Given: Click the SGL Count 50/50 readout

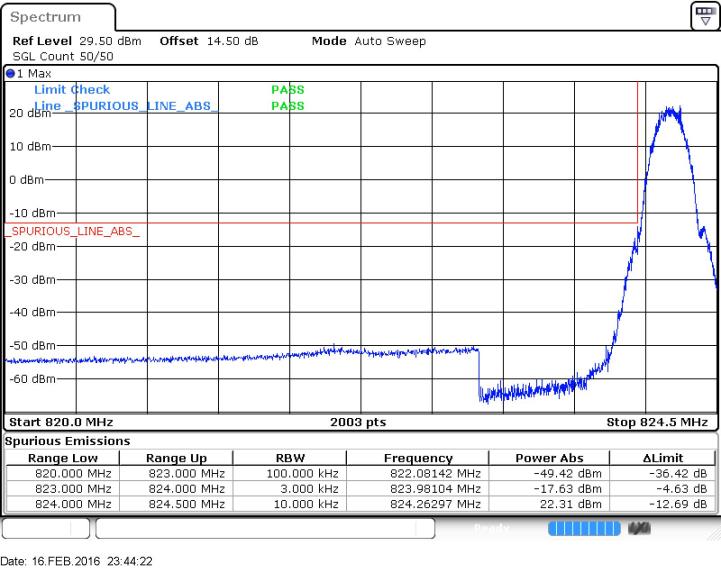Looking at the screenshot, I should pyautogui.click(x=63, y=56).
